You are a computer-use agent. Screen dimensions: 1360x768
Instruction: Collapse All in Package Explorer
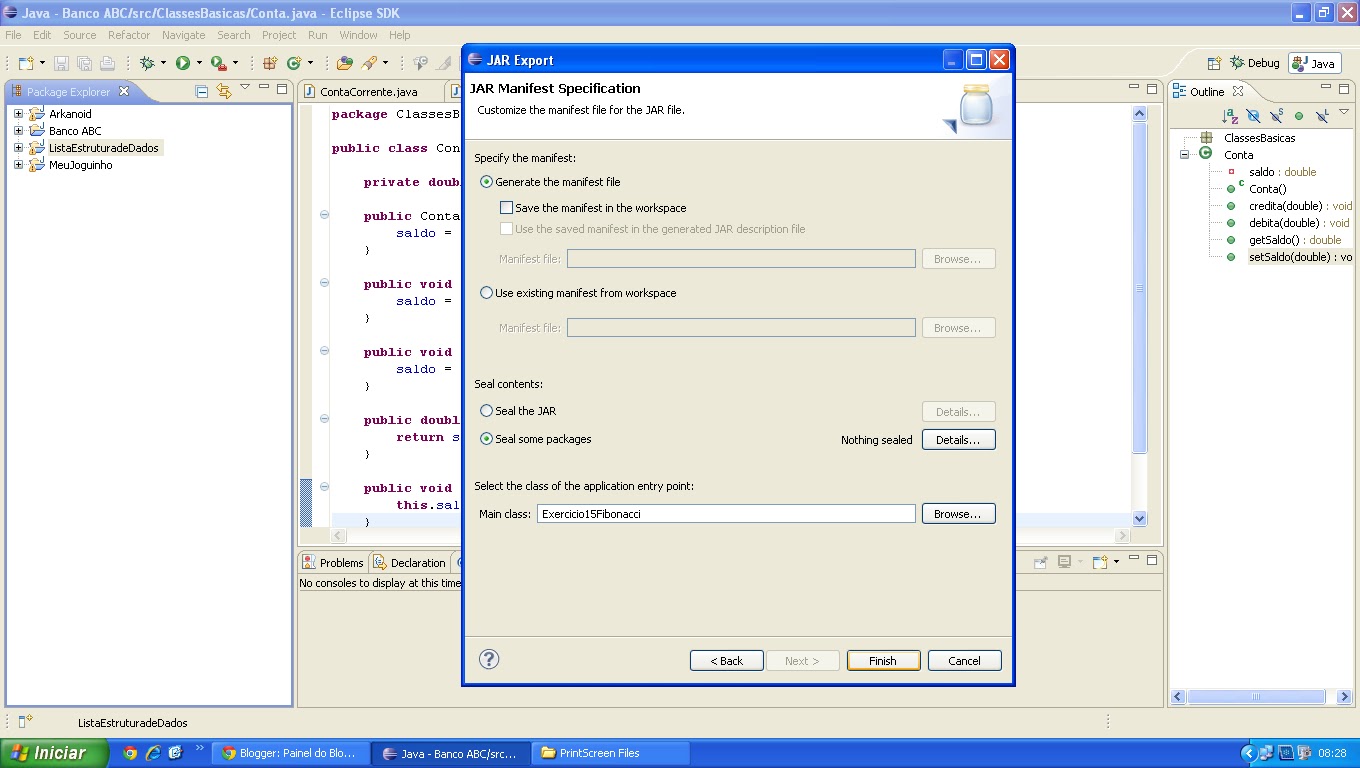tap(201, 91)
